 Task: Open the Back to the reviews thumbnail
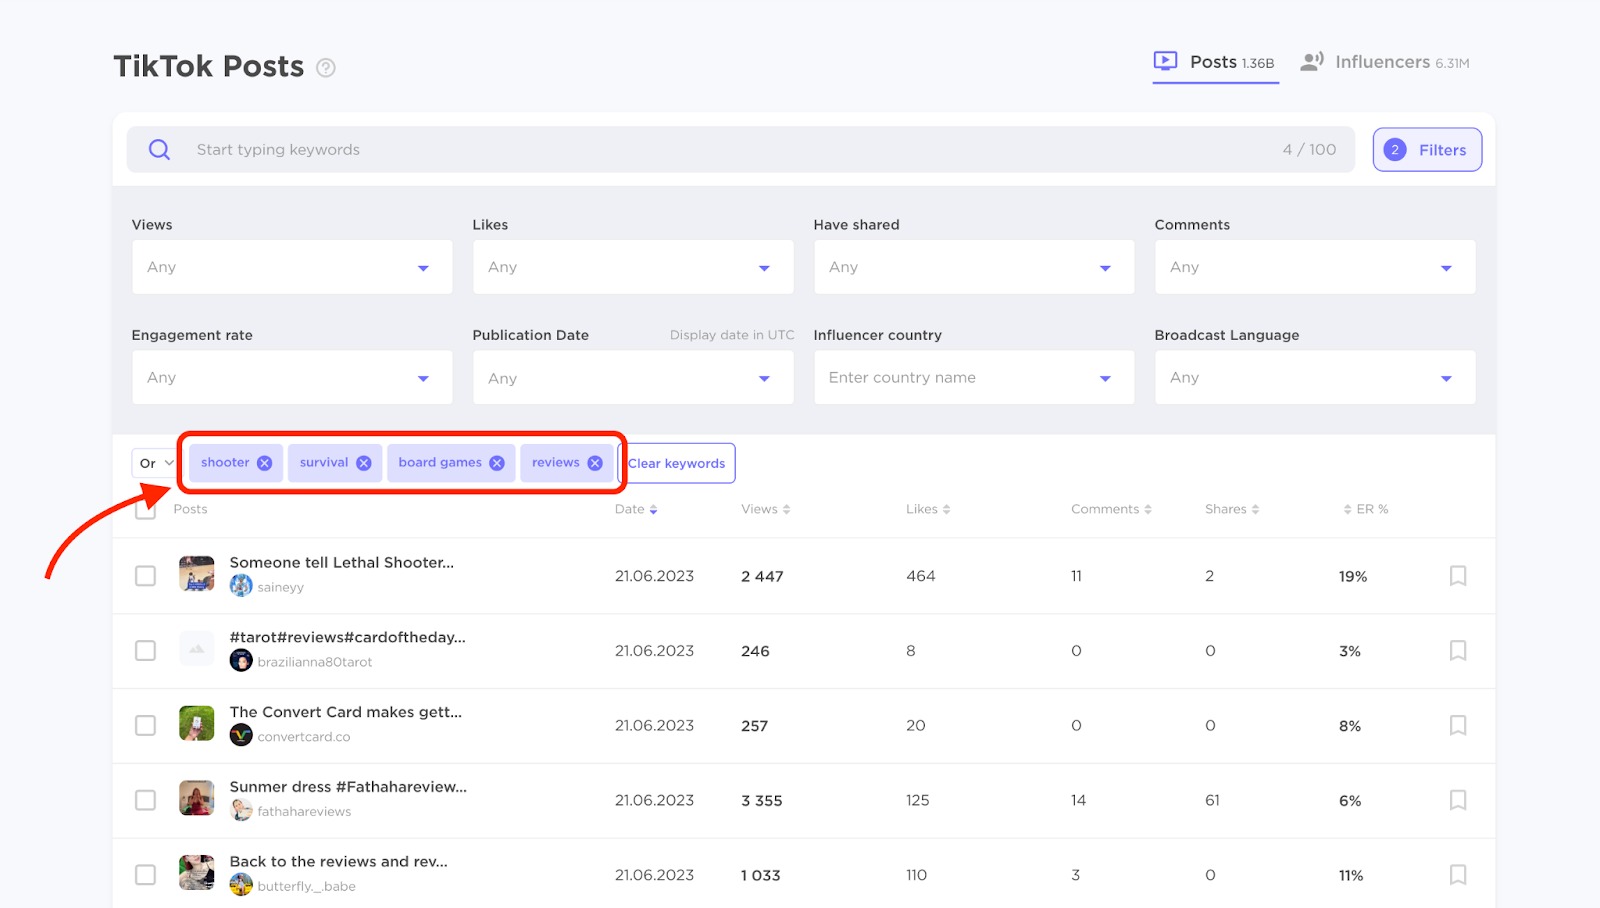coord(197,873)
